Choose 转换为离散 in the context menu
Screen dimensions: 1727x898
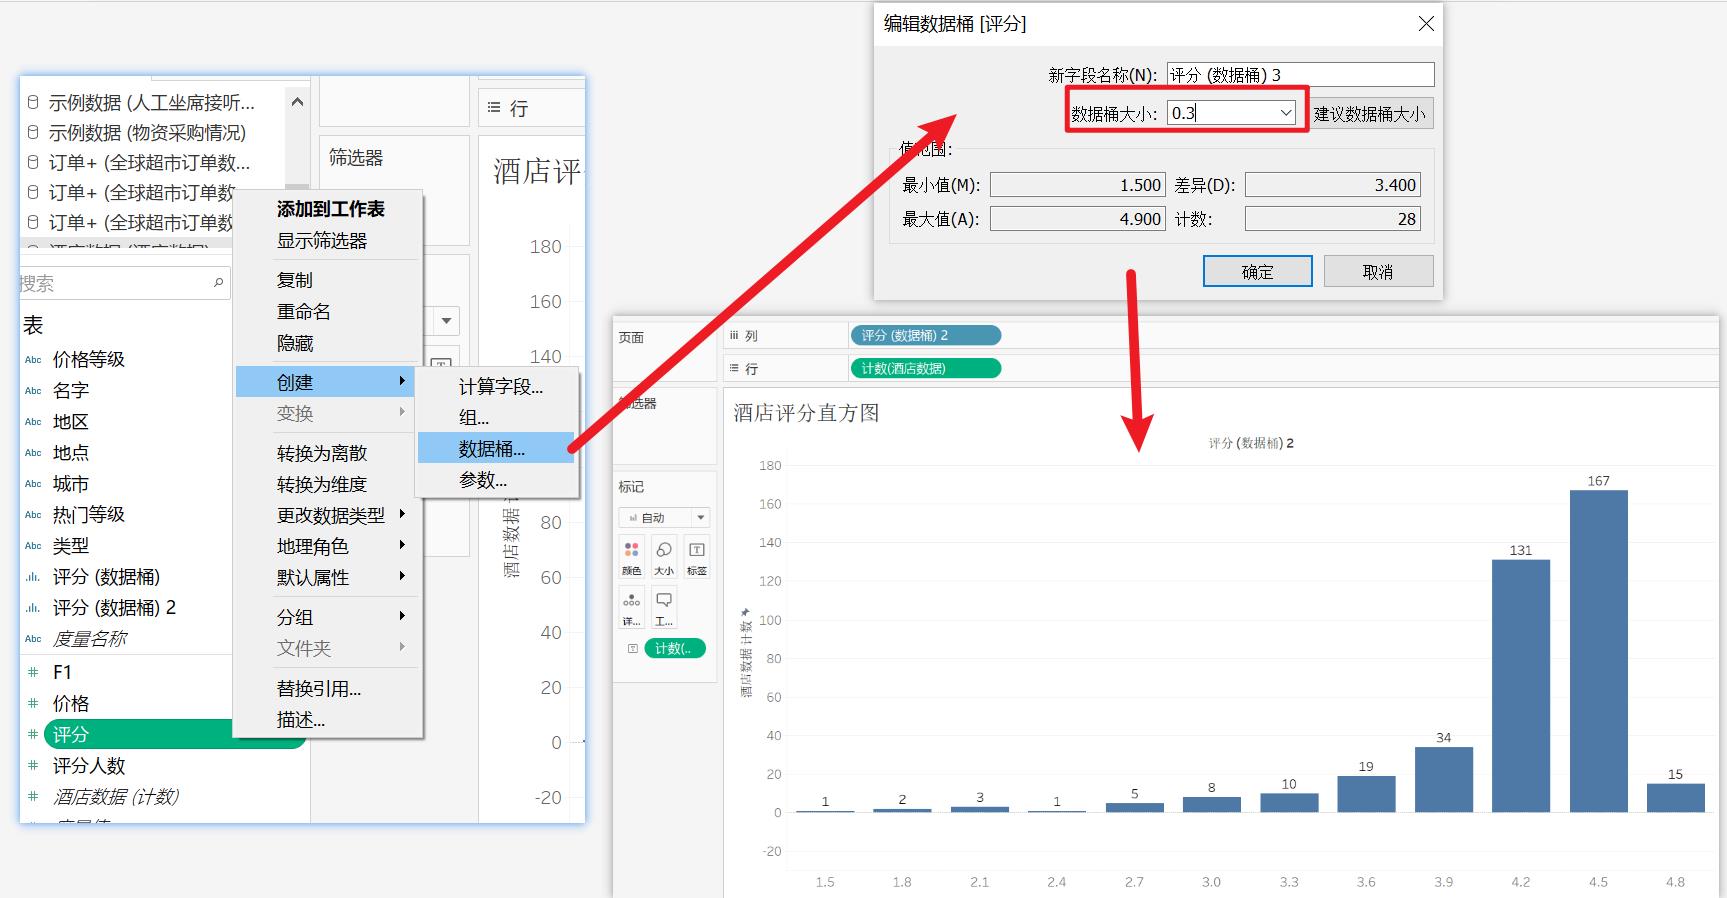[x=322, y=453]
